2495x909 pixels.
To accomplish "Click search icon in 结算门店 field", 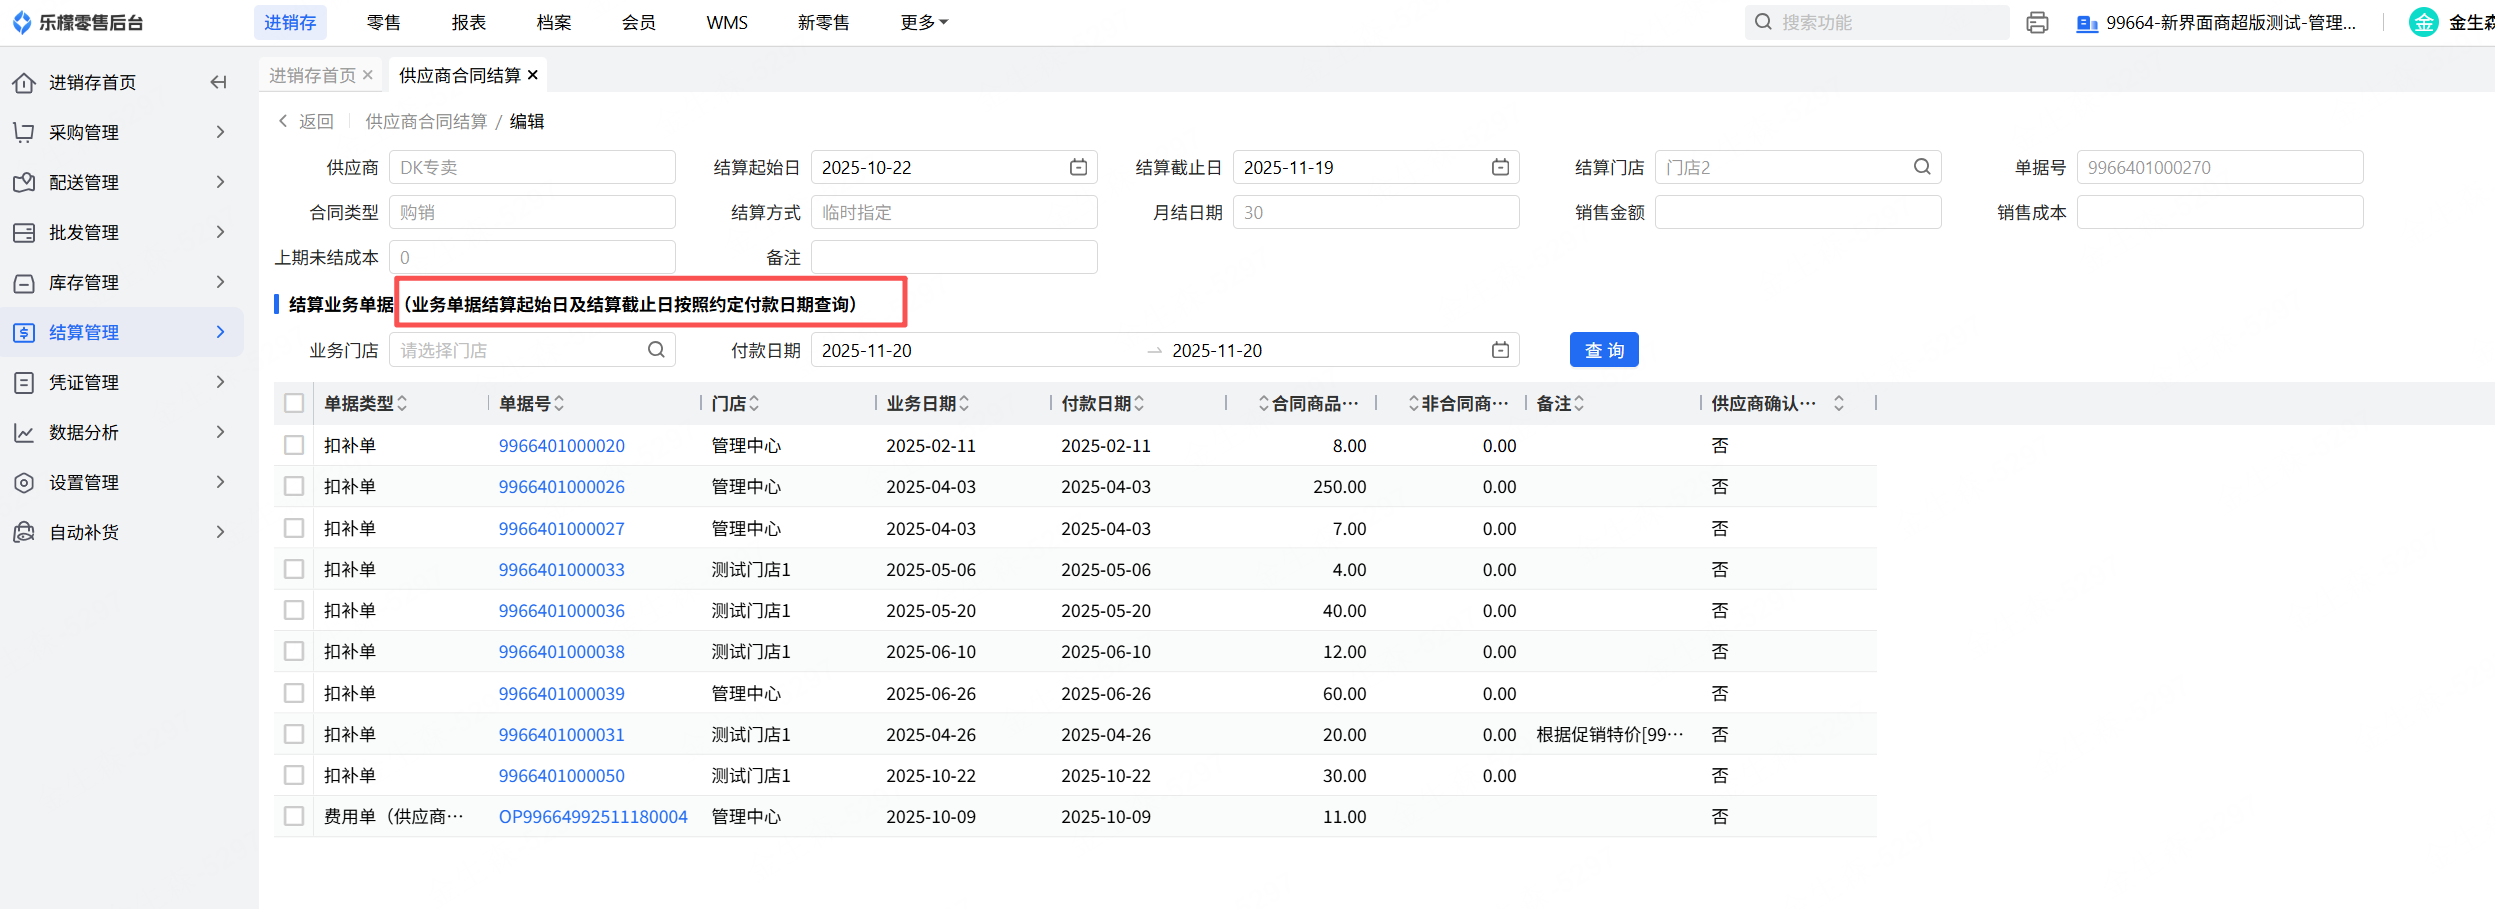I will coord(1922,167).
